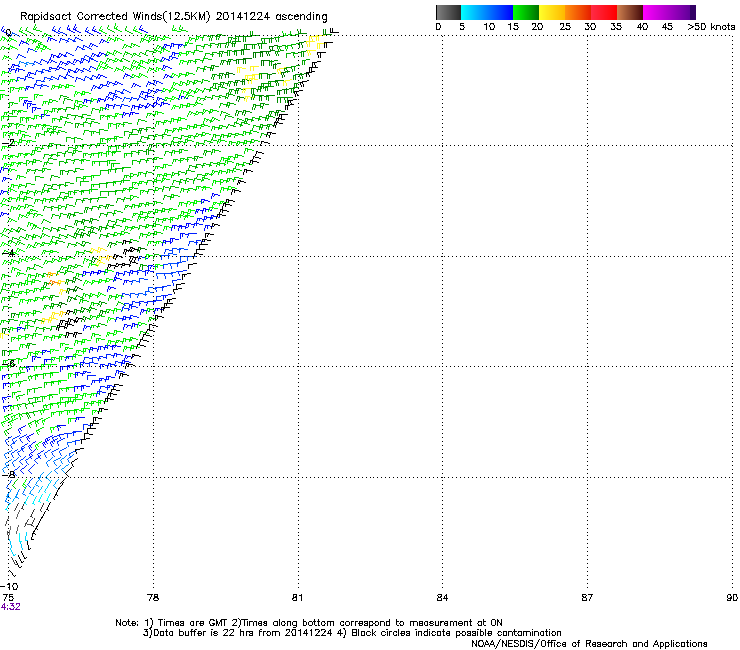Click the longitude label 87
Screen dimensions: 740x650
587,598
